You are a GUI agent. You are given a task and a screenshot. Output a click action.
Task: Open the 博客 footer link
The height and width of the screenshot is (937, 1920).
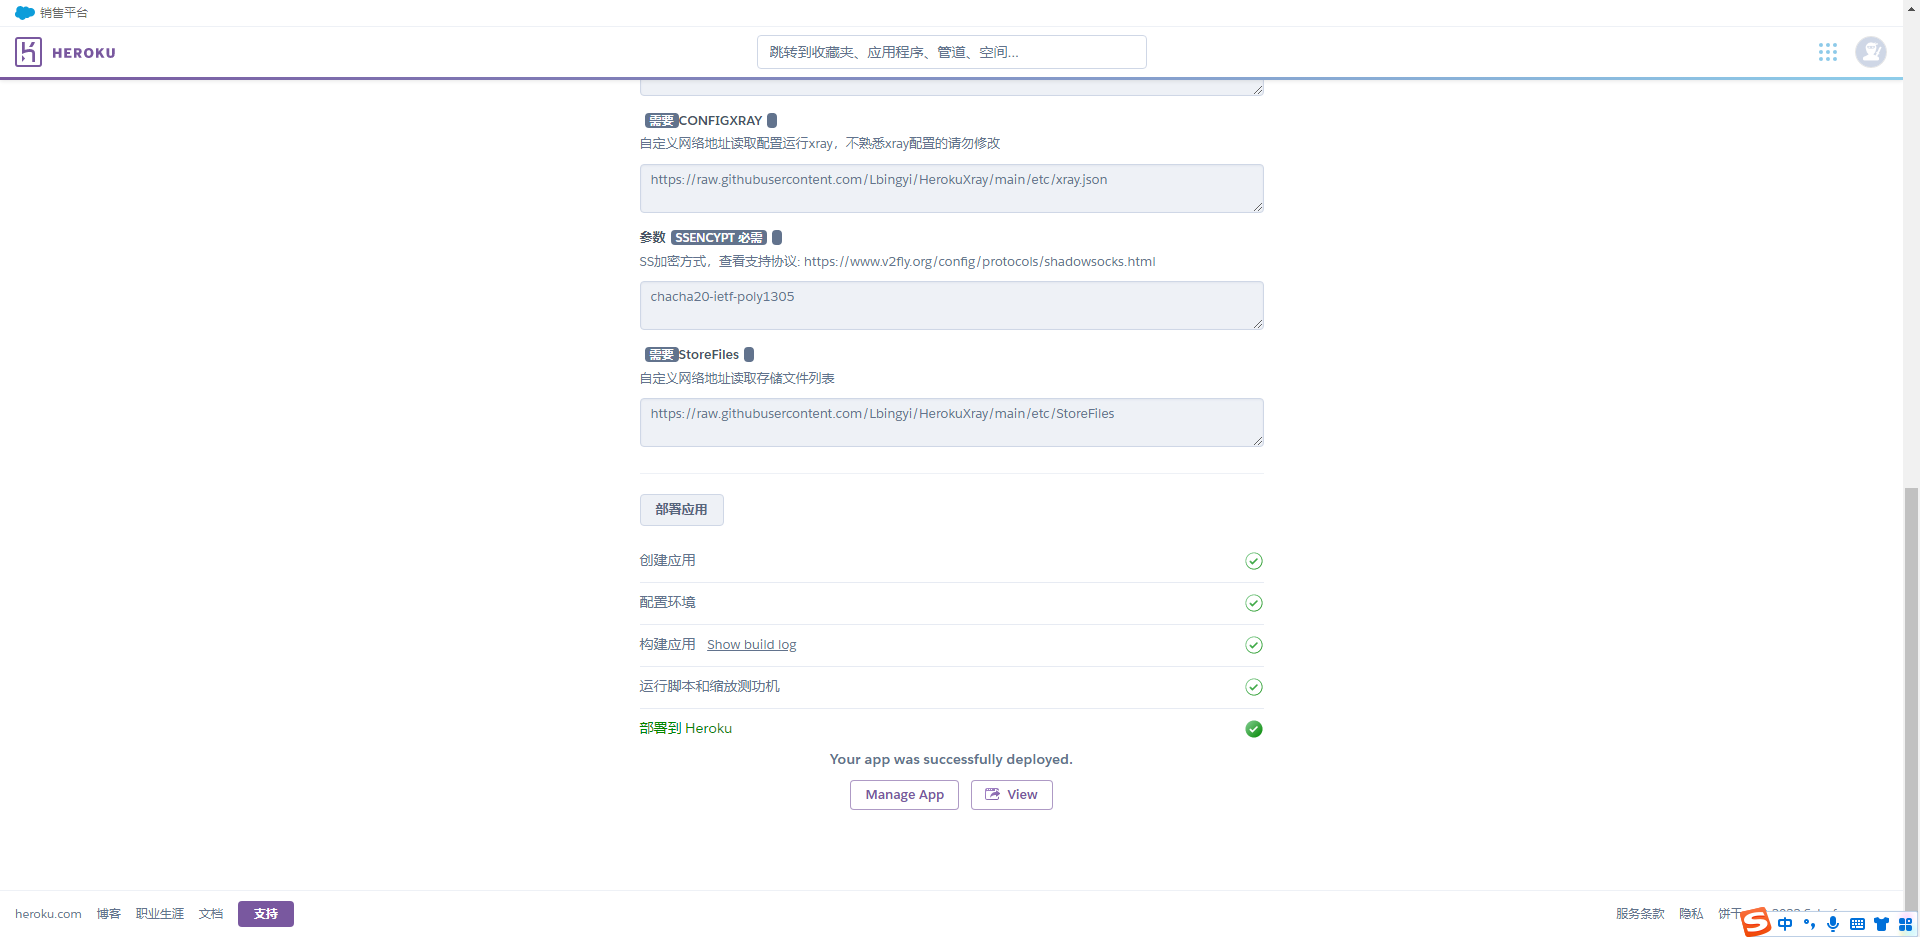coord(108,914)
